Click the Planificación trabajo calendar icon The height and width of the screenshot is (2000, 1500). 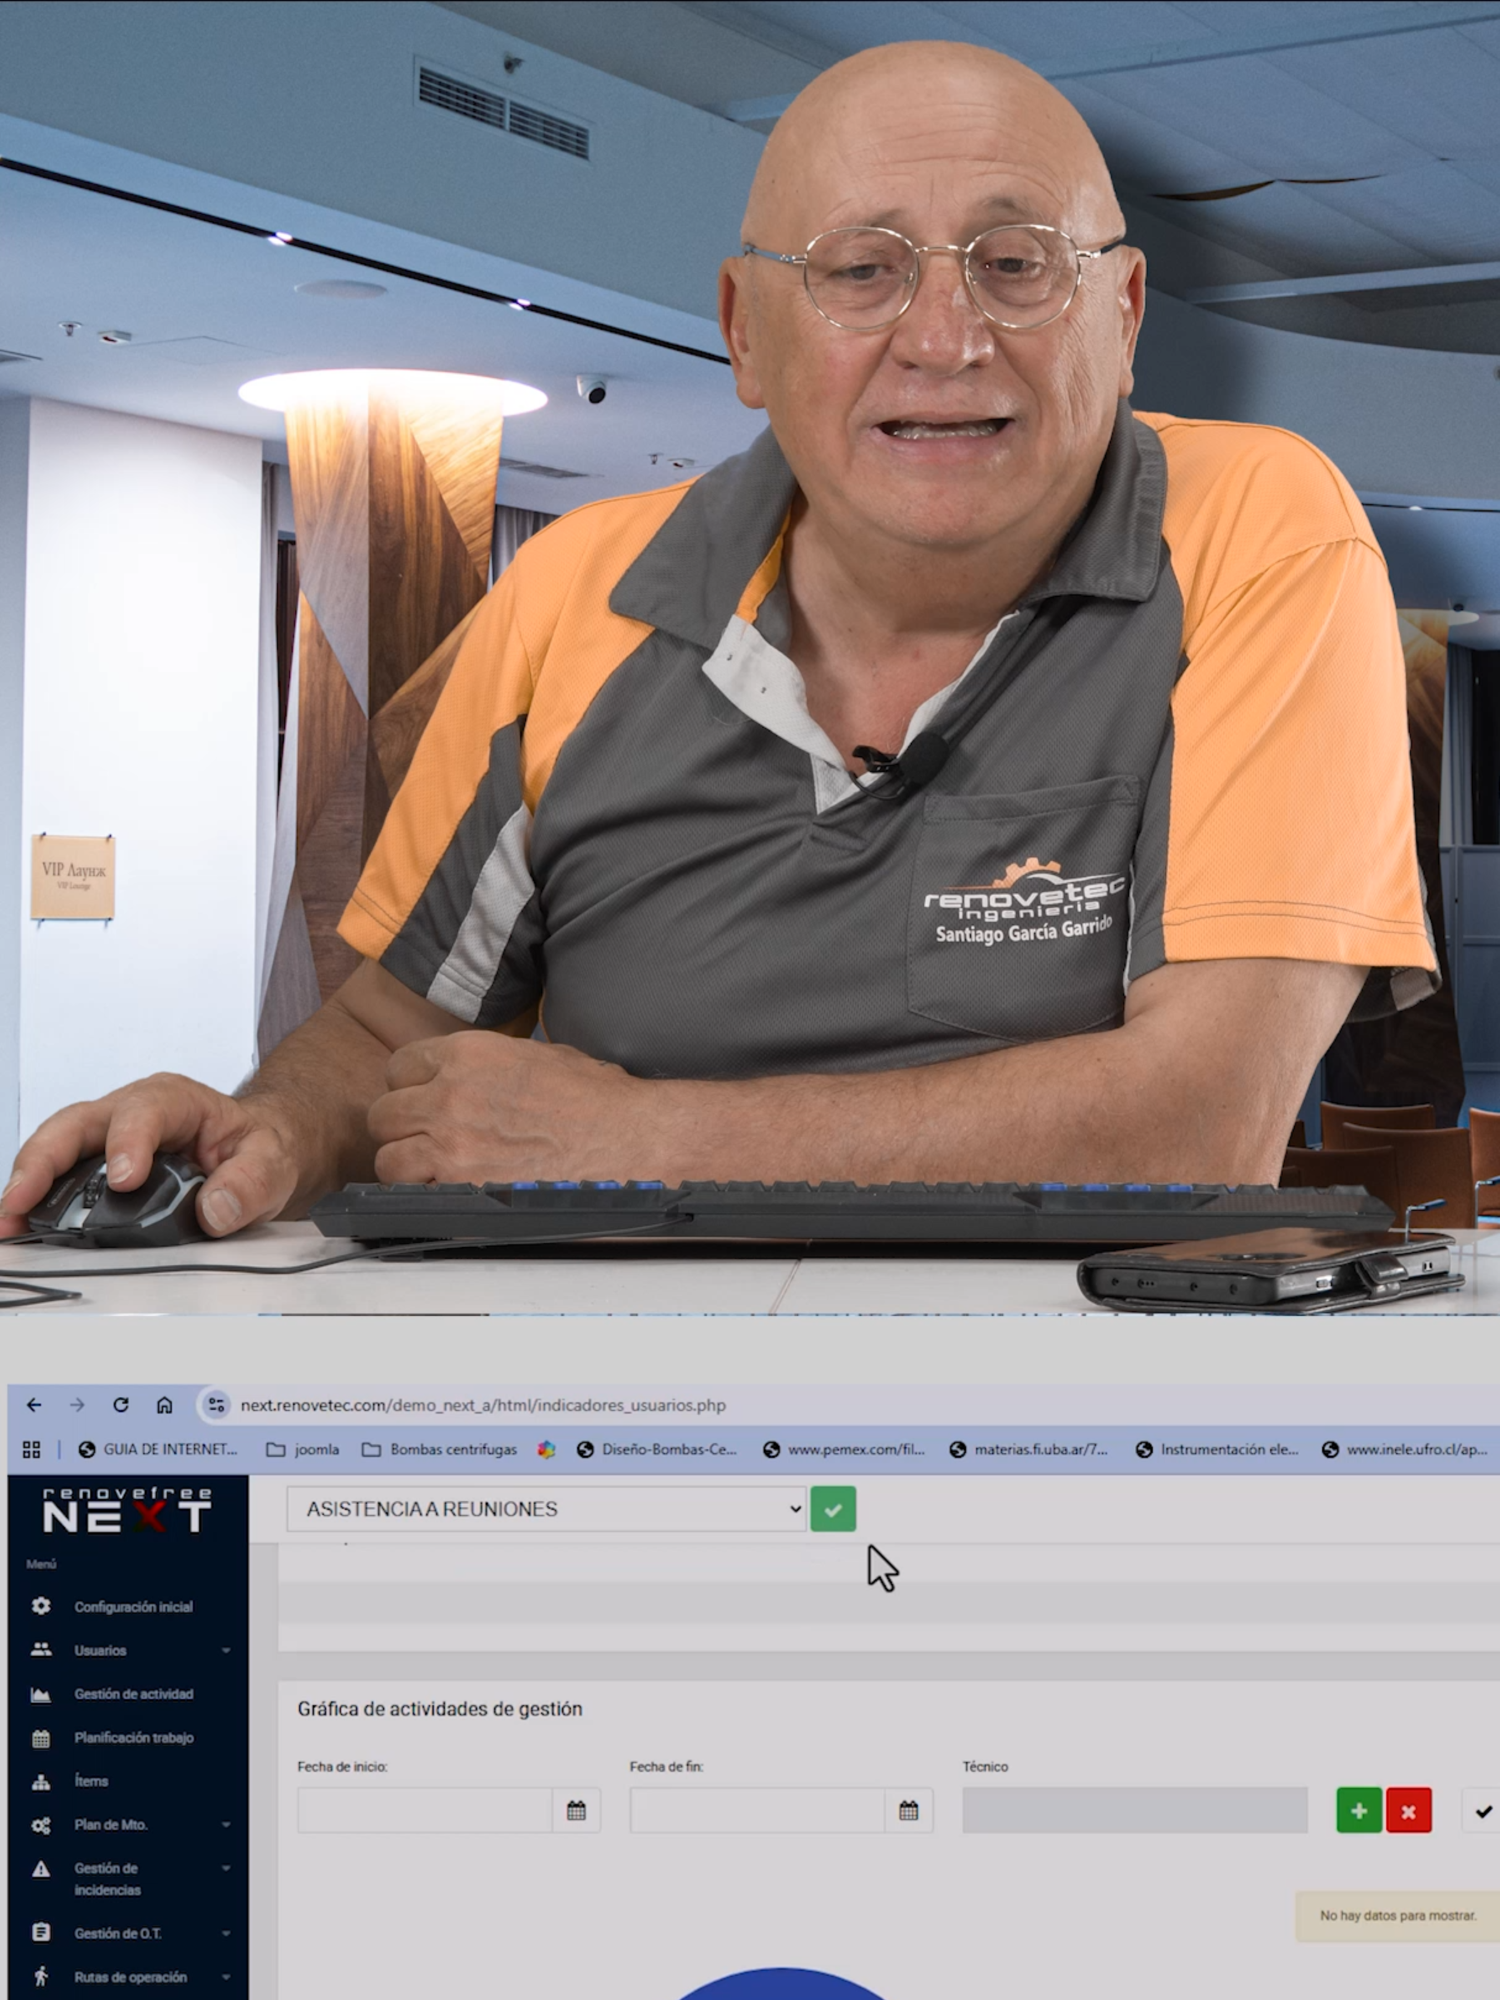click(41, 1738)
